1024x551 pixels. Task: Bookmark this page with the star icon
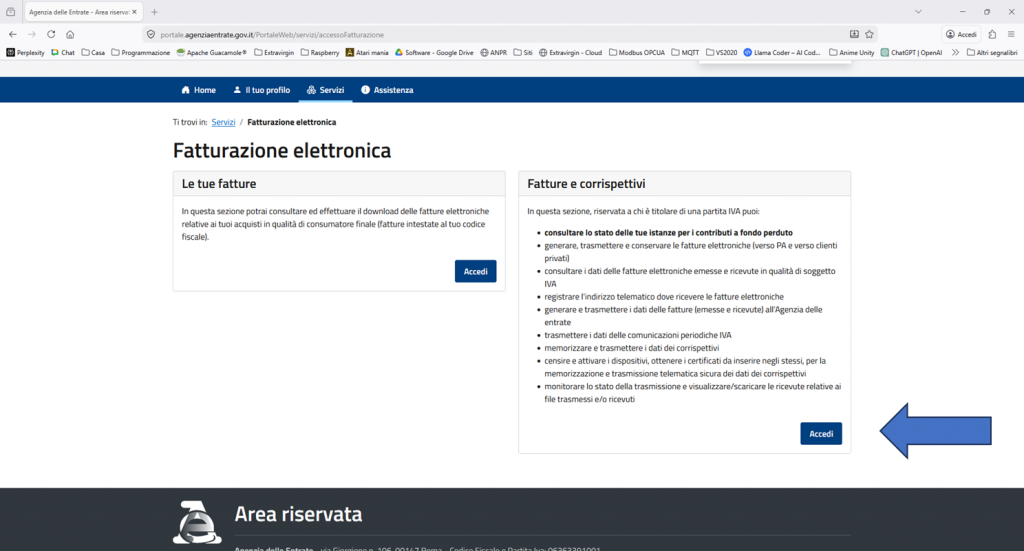click(870, 34)
